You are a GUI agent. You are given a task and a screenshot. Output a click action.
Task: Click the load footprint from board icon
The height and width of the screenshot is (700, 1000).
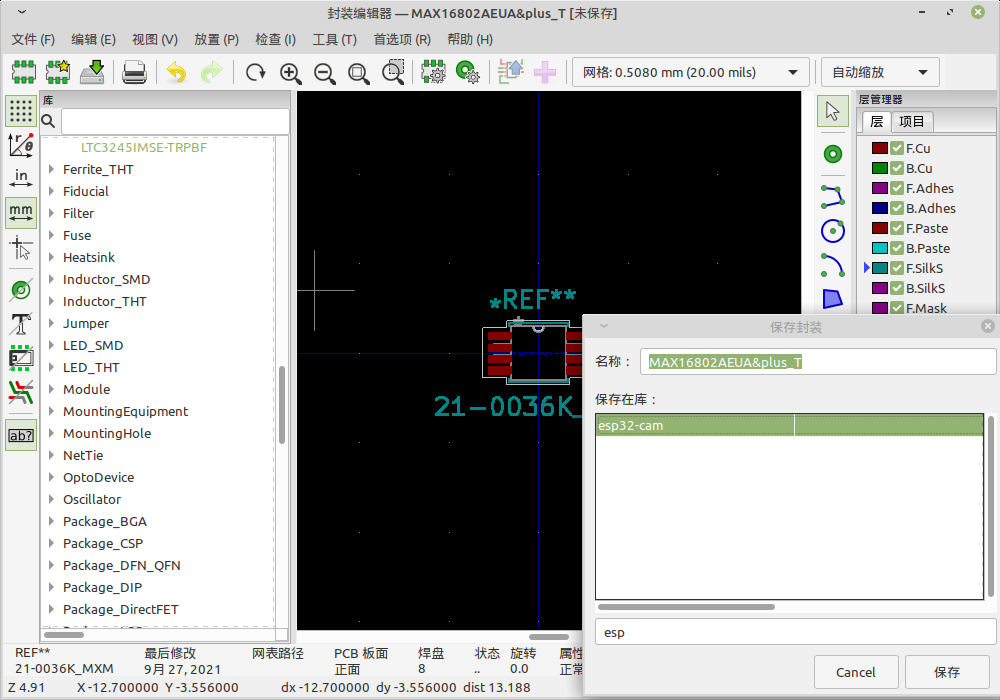tap(511, 72)
